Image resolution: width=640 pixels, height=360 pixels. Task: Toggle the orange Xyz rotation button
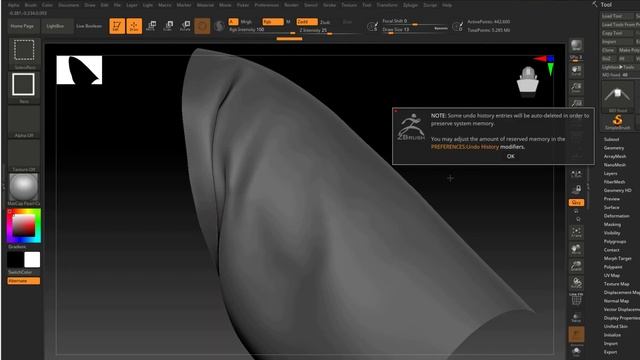(576, 202)
